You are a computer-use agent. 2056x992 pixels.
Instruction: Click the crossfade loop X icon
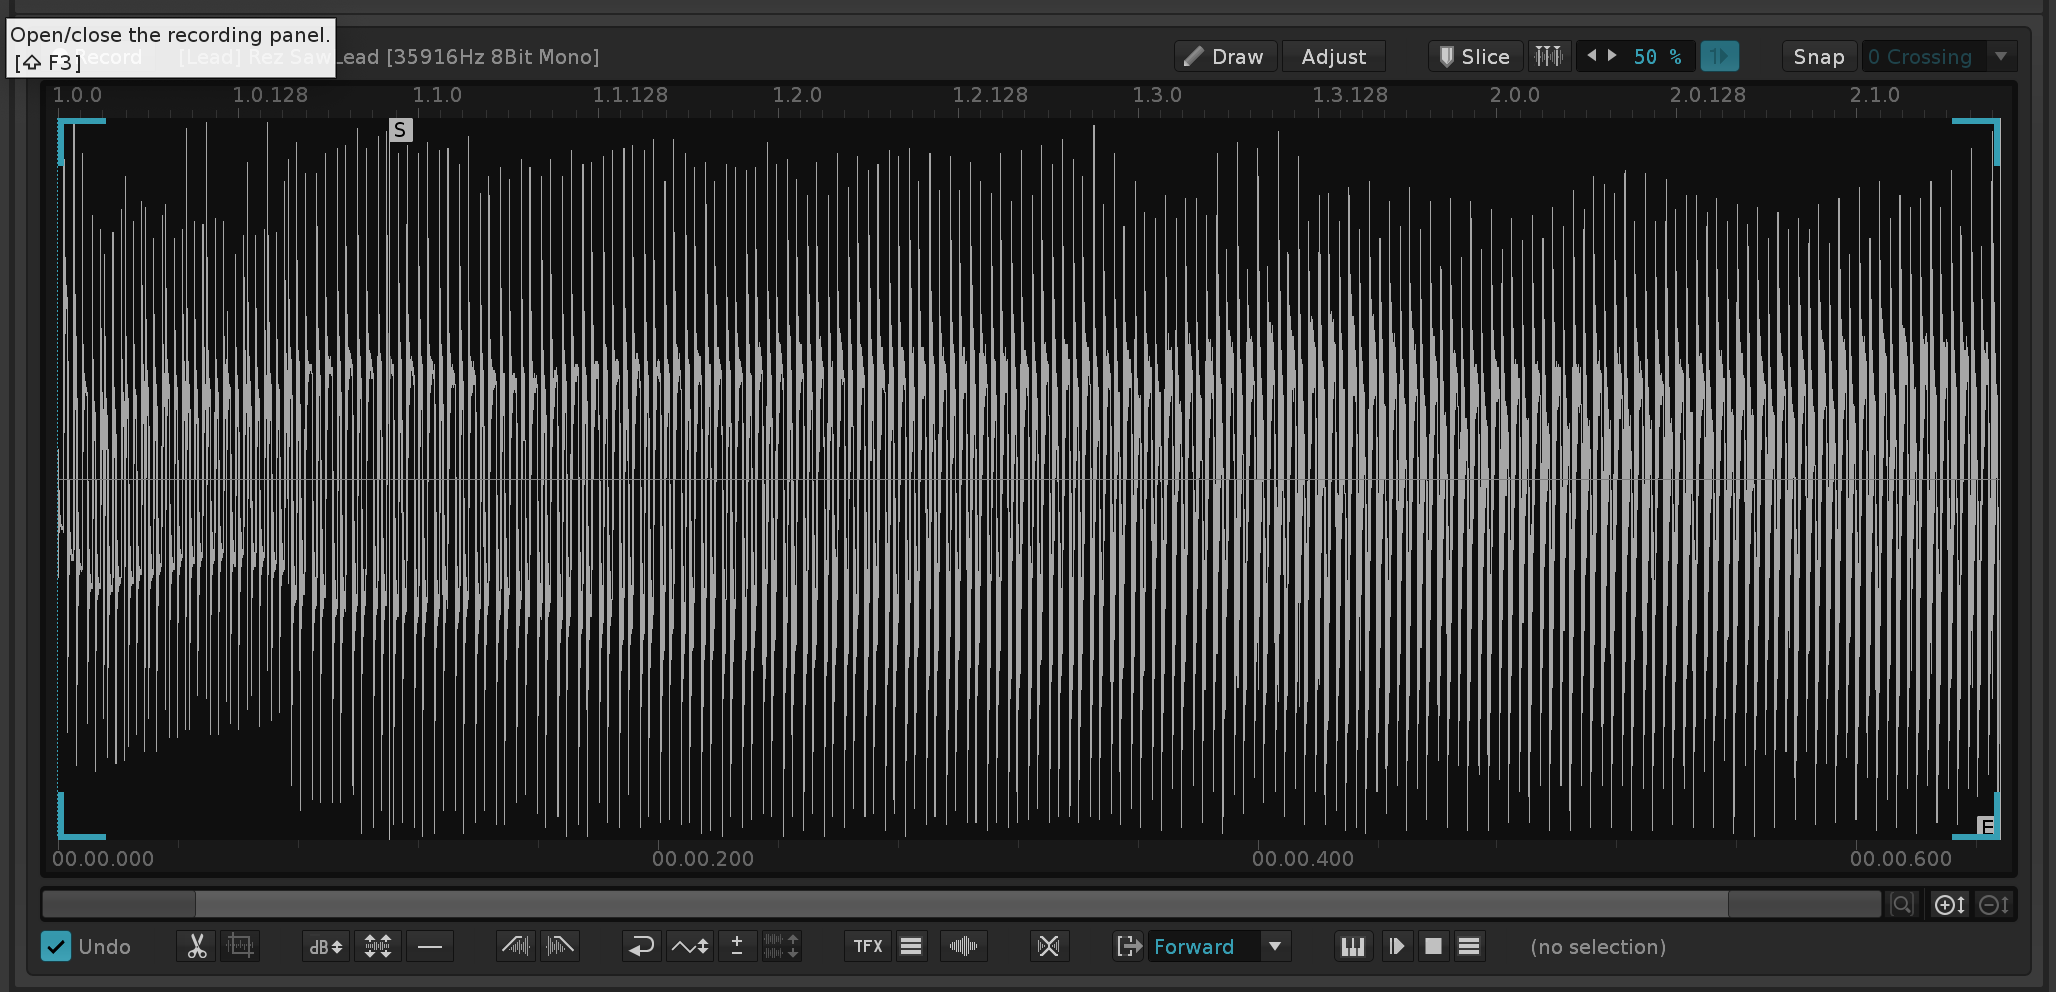(1048, 946)
